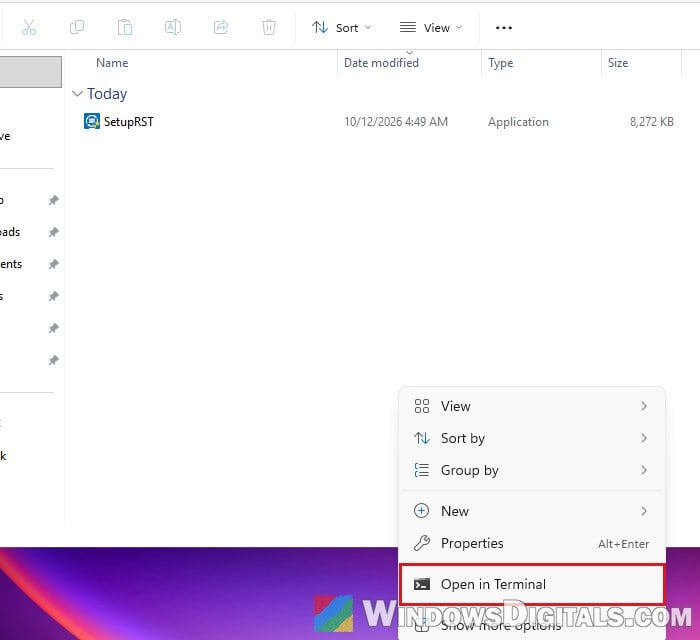Click the Rename icon in toolbar
This screenshot has height=640, width=700.
pos(173,27)
